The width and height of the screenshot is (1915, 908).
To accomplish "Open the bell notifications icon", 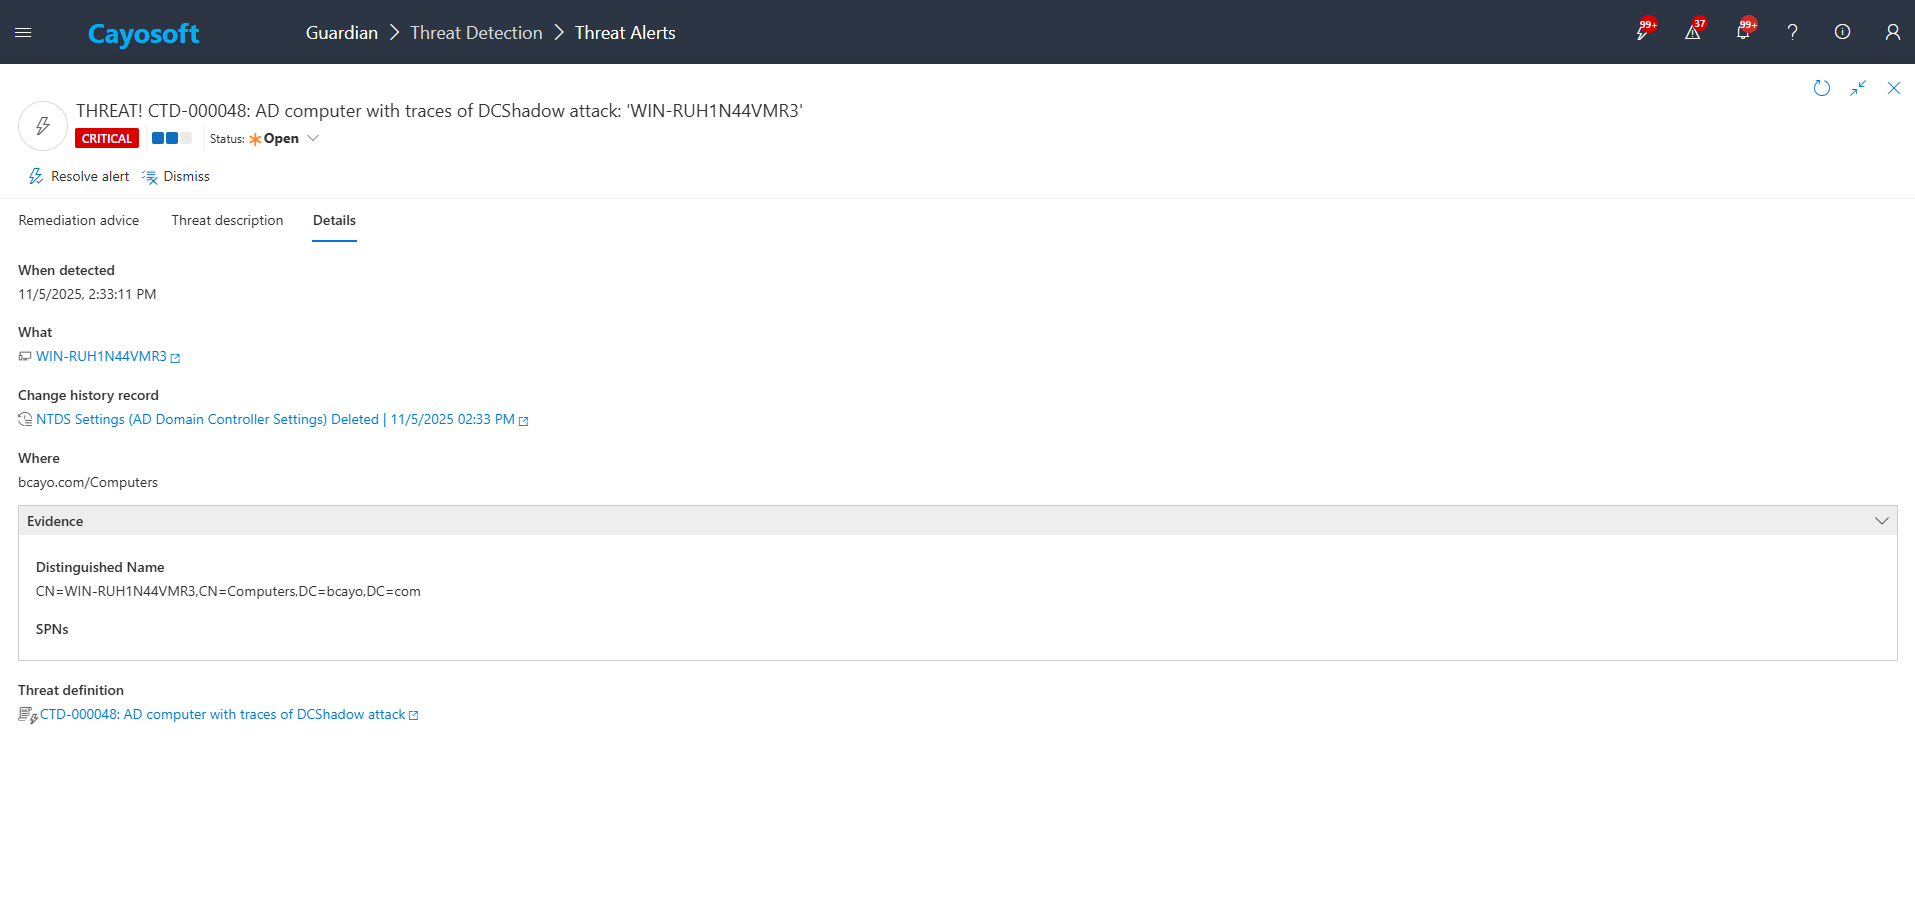I will [1743, 32].
